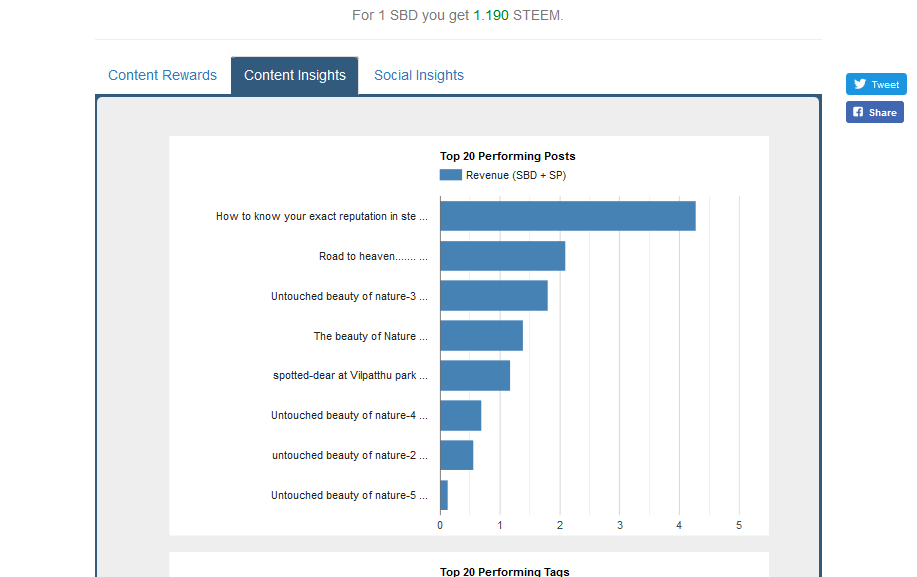
Task: Click the 'untouched beauty of nature-2' bar
Action: click(456, 455)
